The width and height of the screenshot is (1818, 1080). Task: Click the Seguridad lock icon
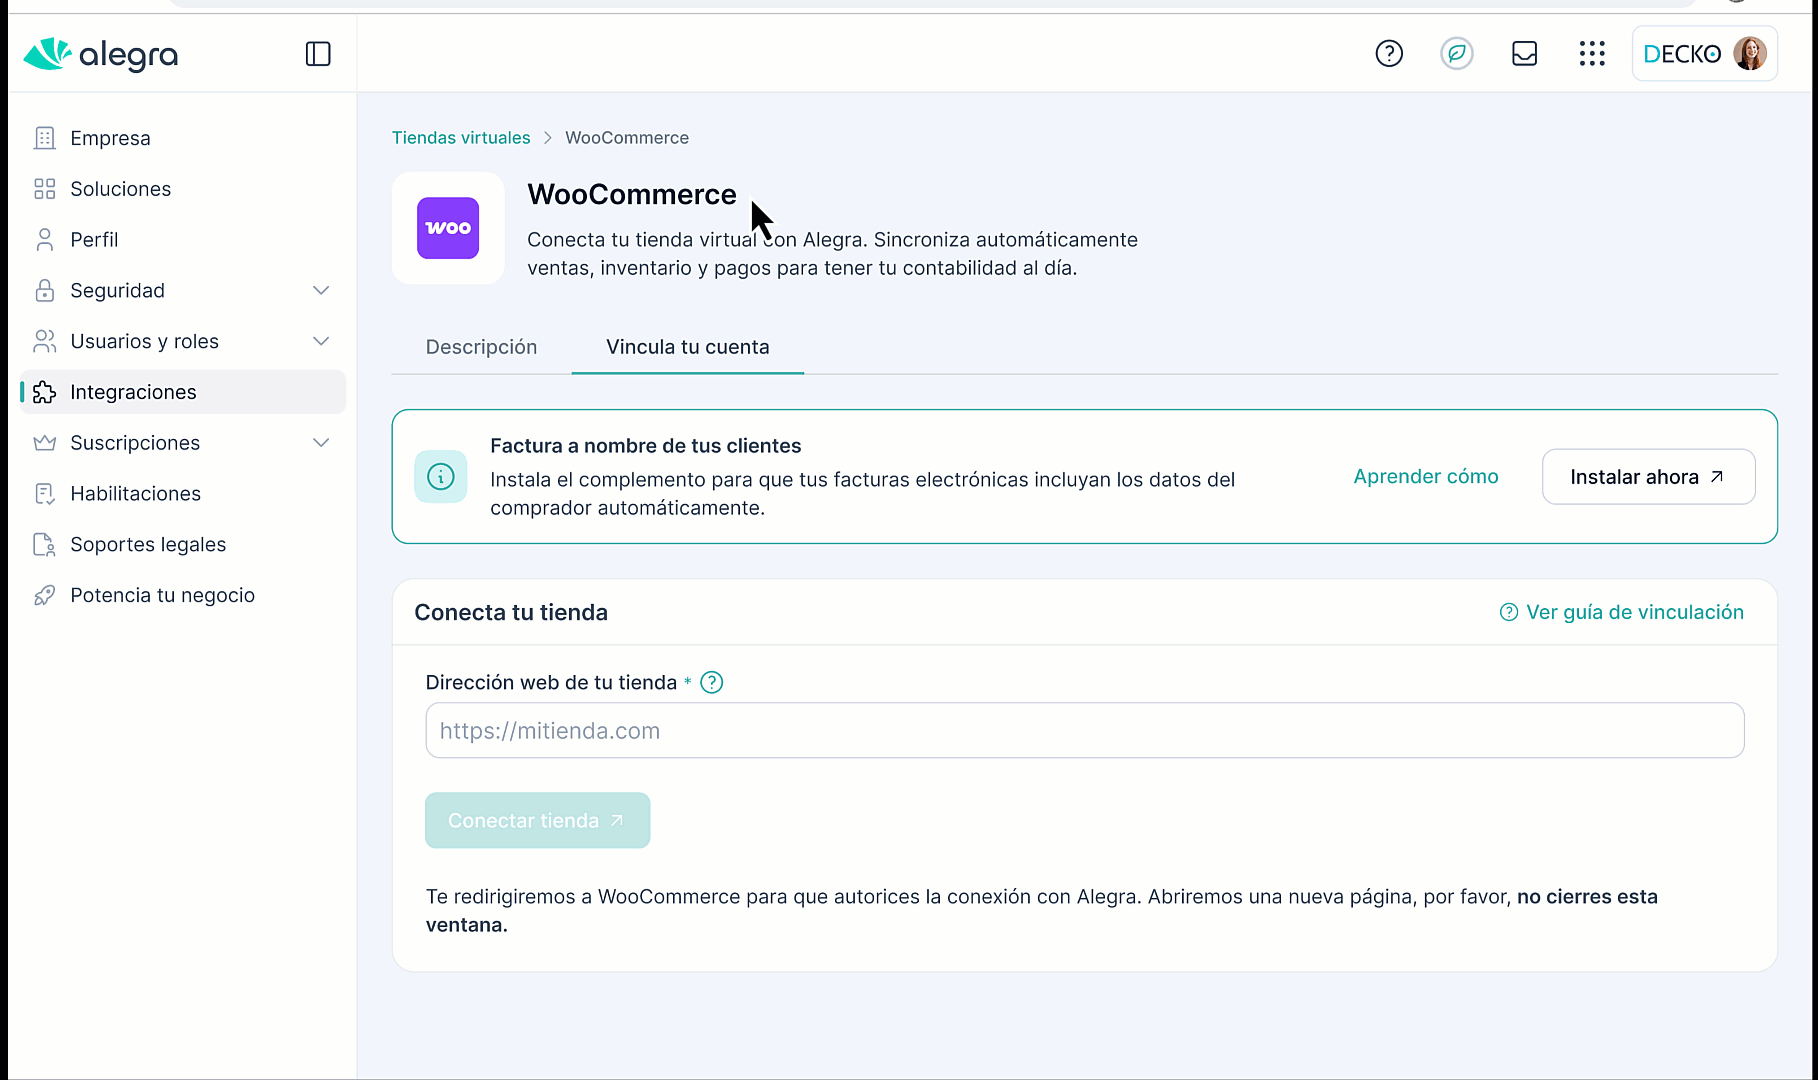pyautogui.click(x=44, y=291)
